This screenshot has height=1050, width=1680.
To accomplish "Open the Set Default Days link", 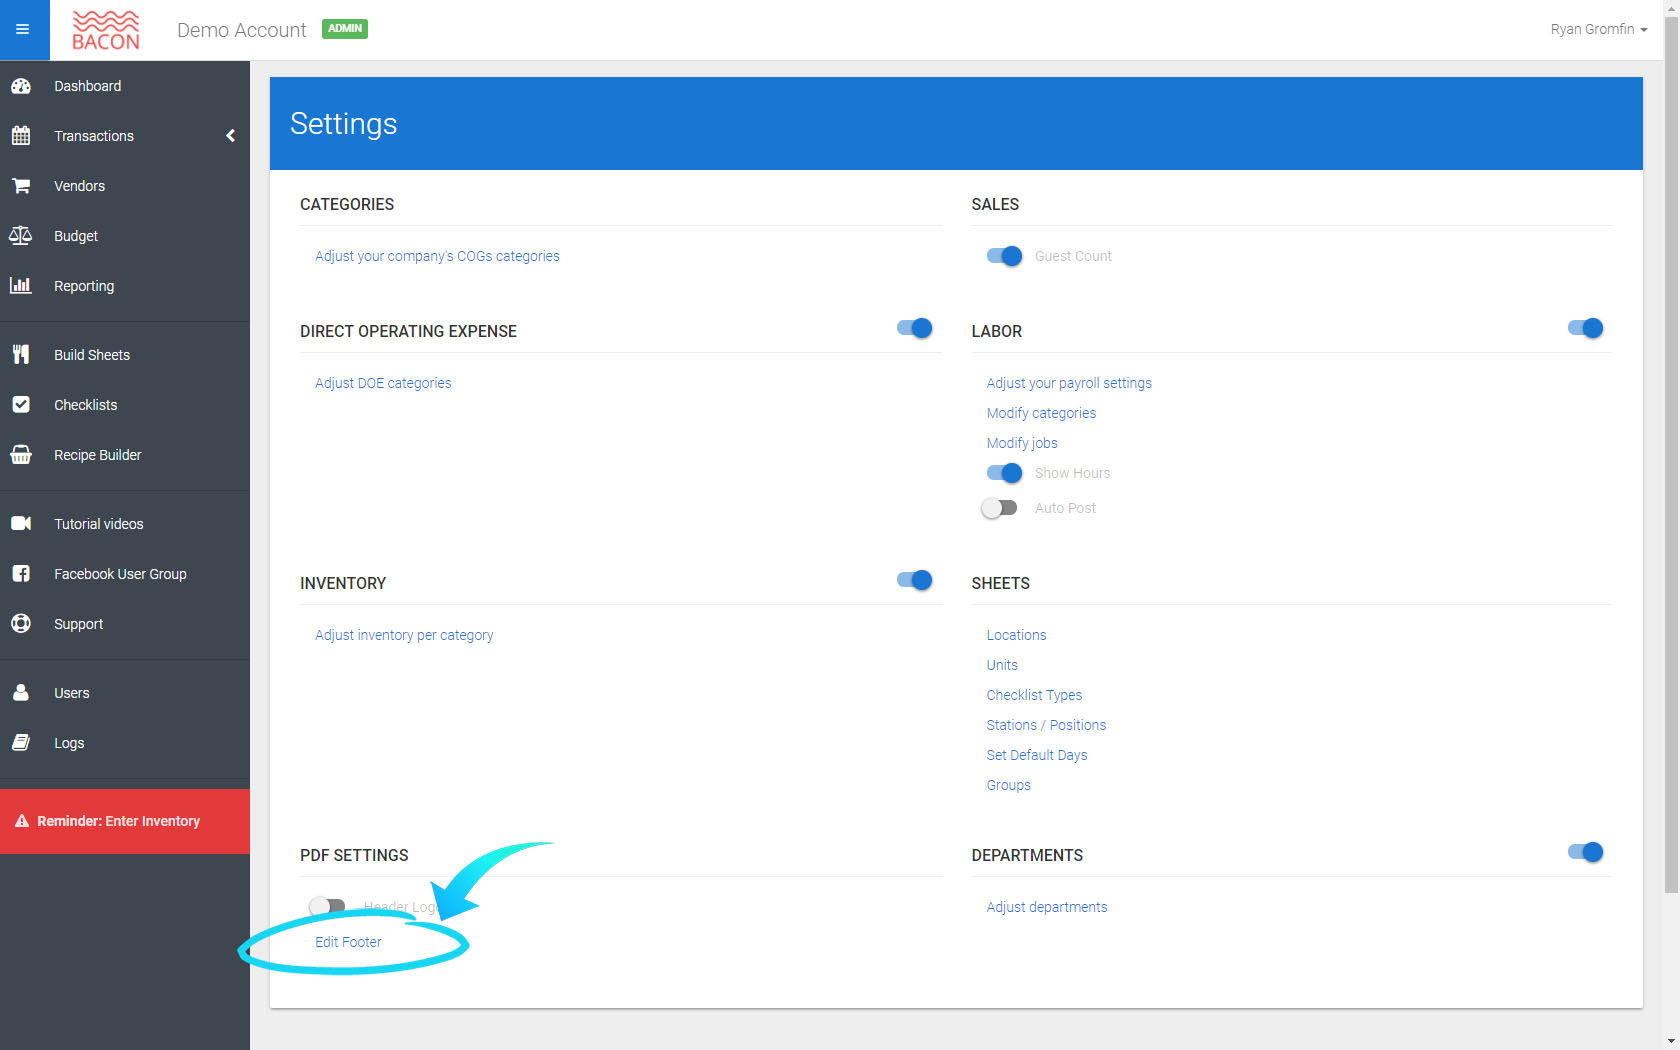I will (x=1037, y=755).
